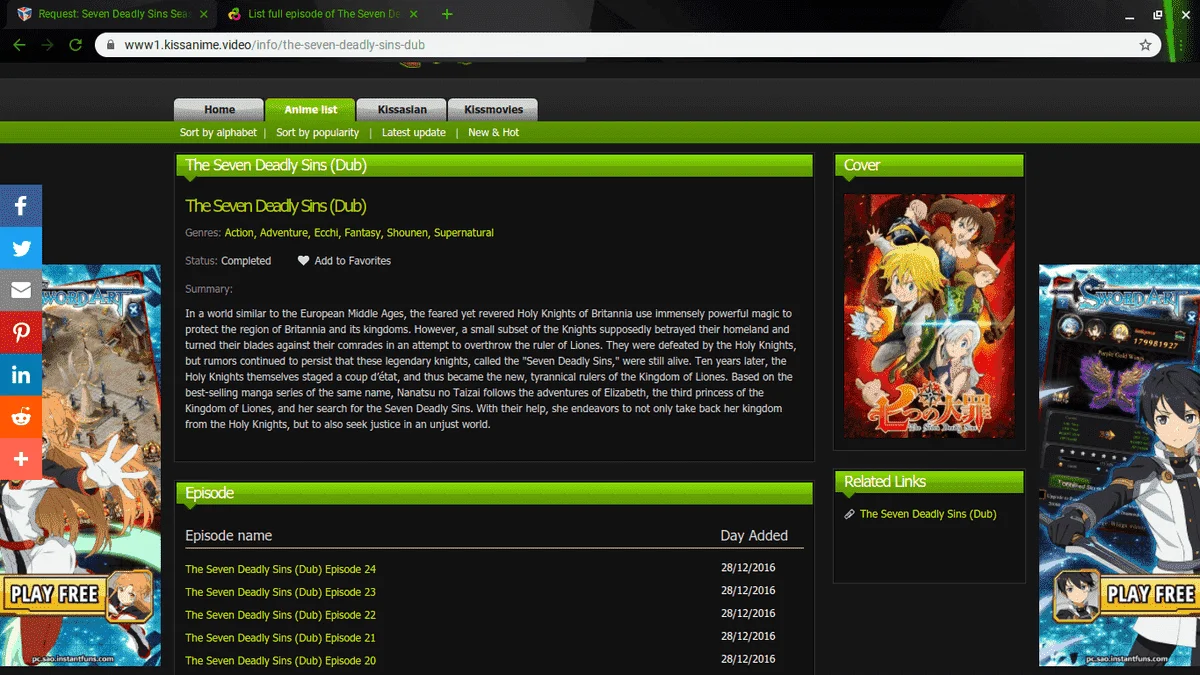Click Episode name column header
Image resolution: width=1200 pixels, height=675 pixels.
(x=228, y=535)
